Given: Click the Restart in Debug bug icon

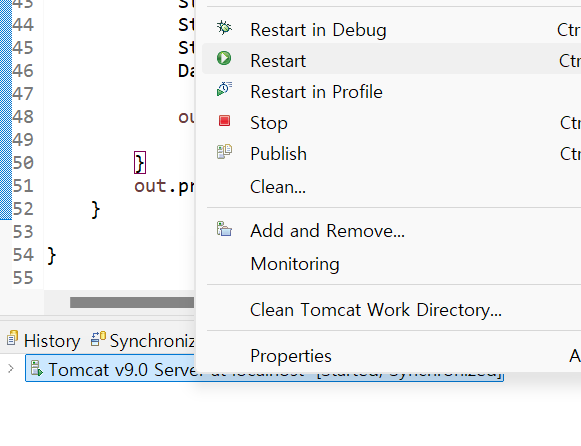Looking at the screenshot, I should pyautogui.click(x=224, y=28).
